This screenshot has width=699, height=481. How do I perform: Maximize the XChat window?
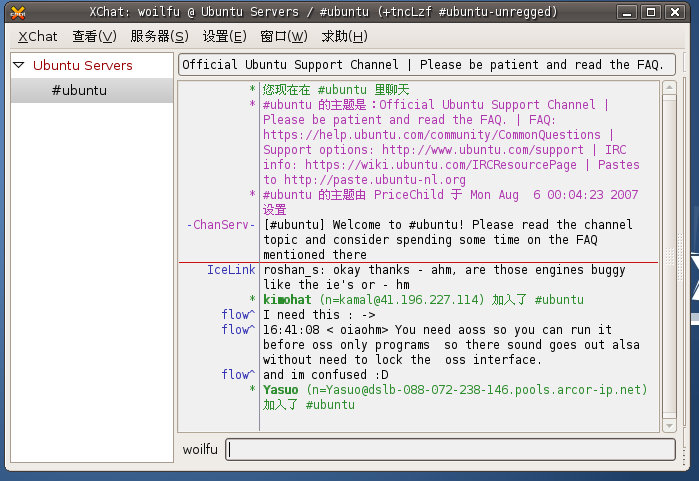[x=650, y=13]
